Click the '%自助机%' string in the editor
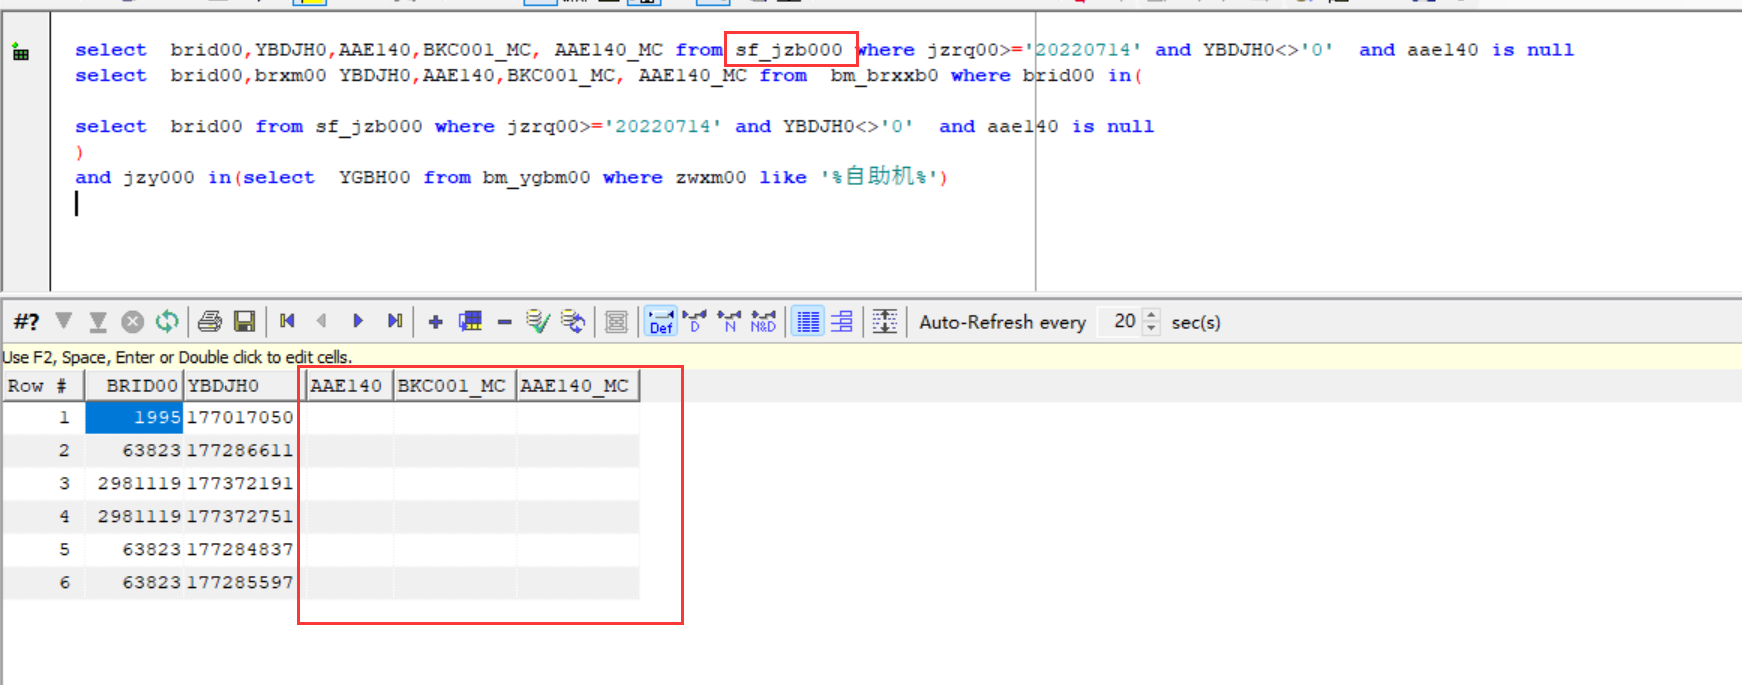Viewport: 1742px width, 685px height. [x=879, y=177]
